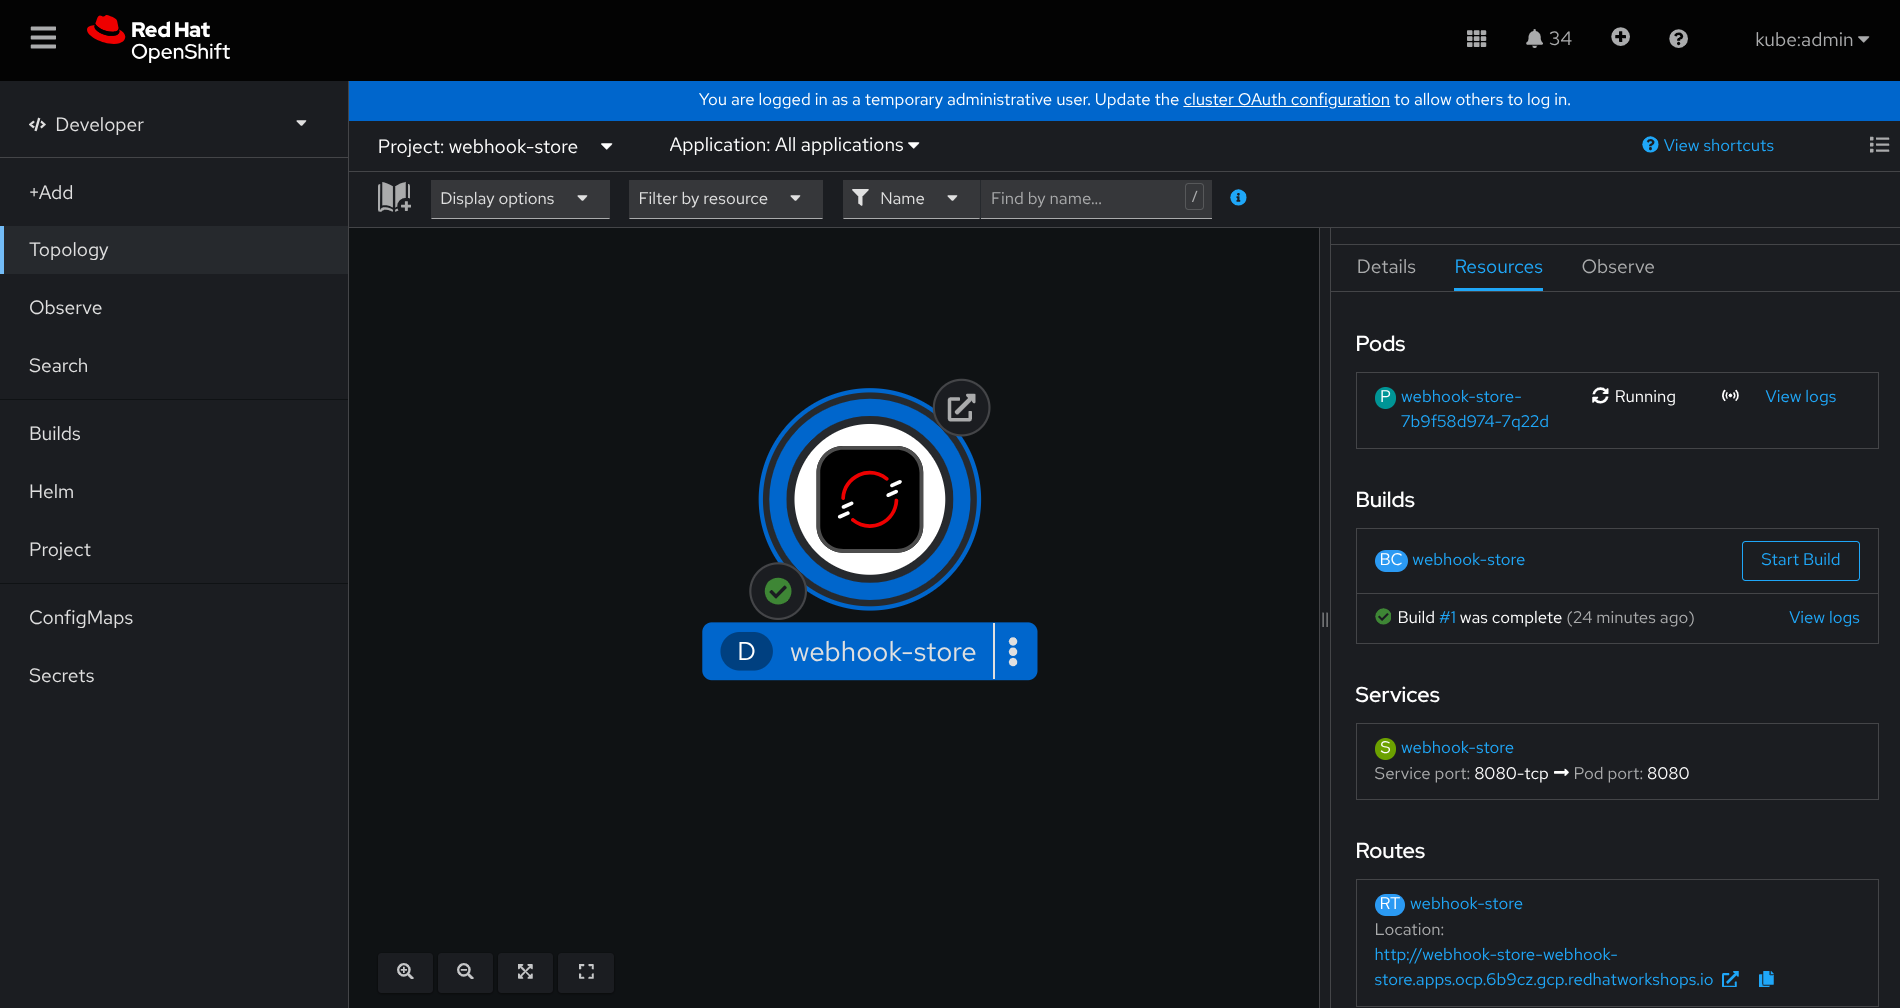Switch to the Details tab
Screen dimensions: 1900x1008
point(1385,267)
